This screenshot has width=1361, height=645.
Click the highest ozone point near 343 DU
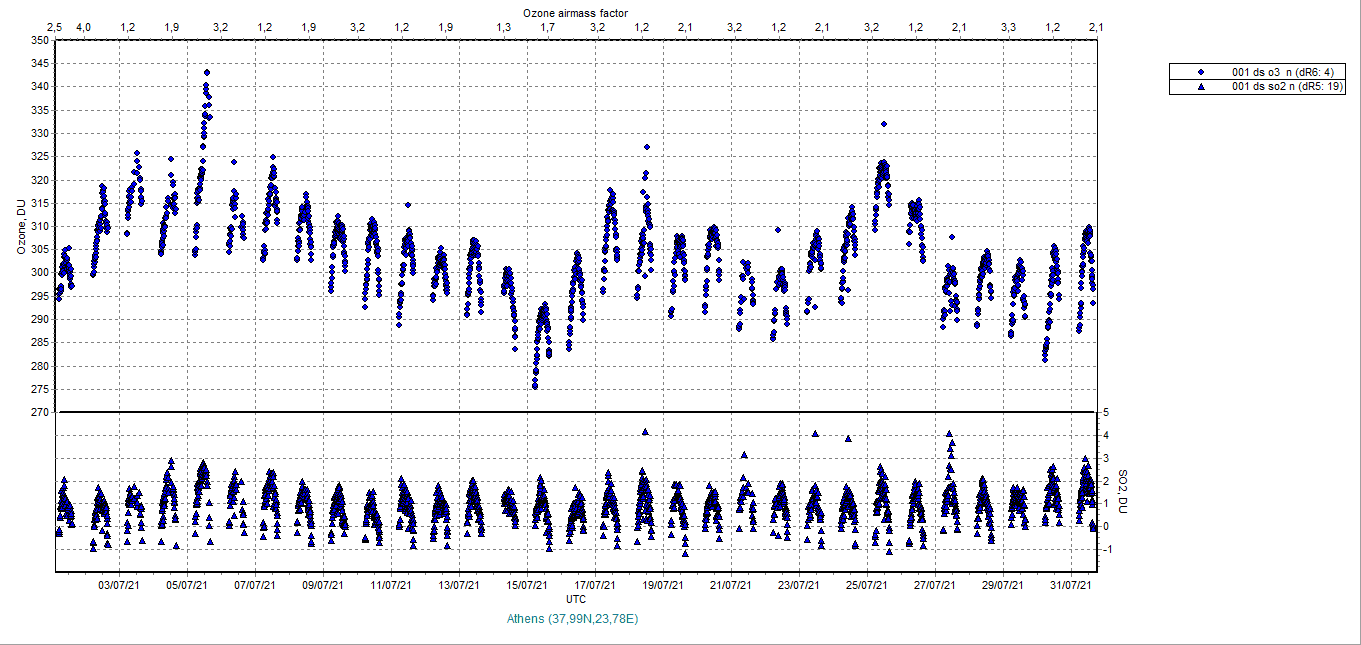pyautogui.click(x=207, y=72)
